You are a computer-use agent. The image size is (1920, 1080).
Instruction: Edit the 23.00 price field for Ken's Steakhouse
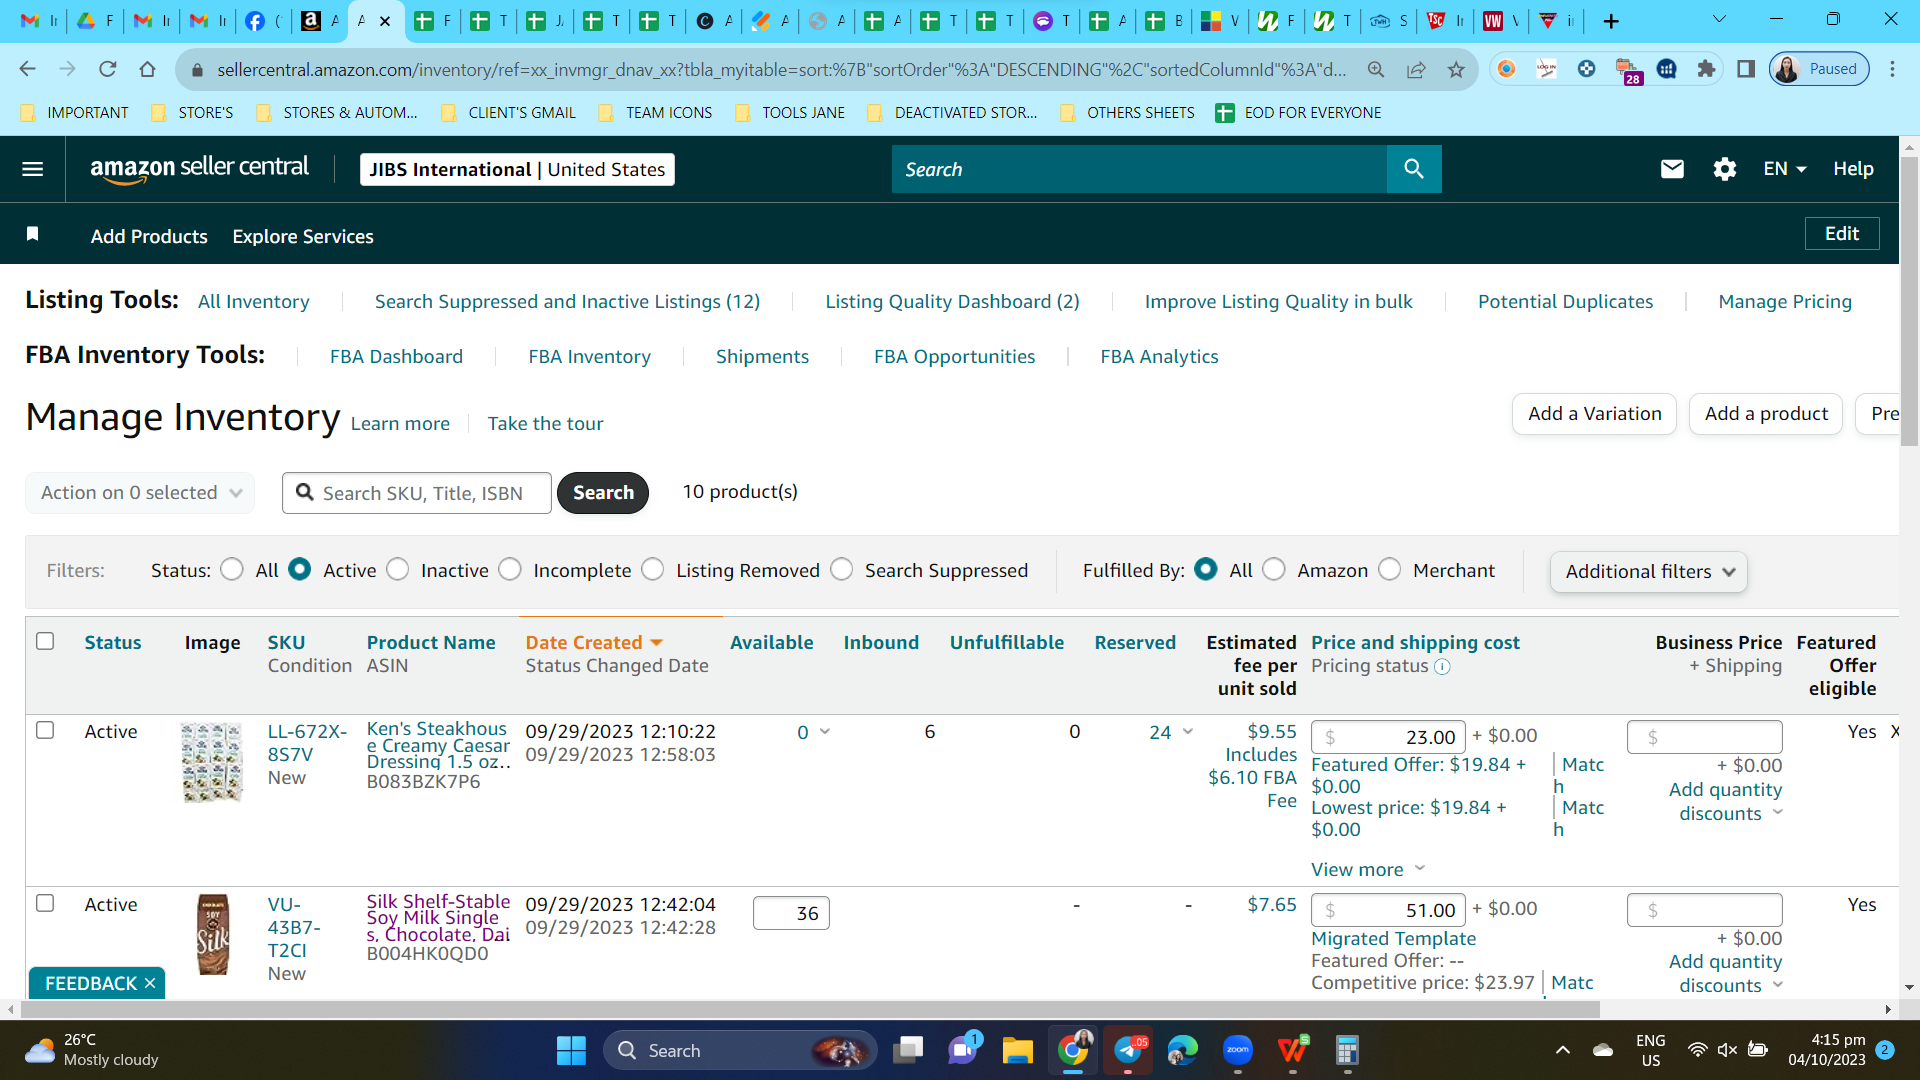[1388, 737]
